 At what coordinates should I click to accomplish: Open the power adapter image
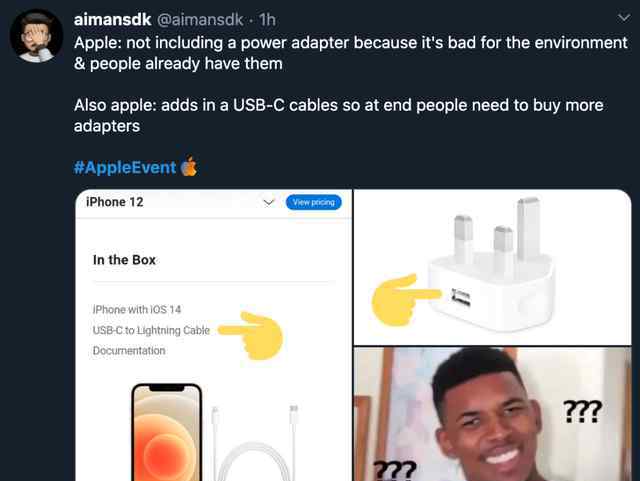[492, 267]
